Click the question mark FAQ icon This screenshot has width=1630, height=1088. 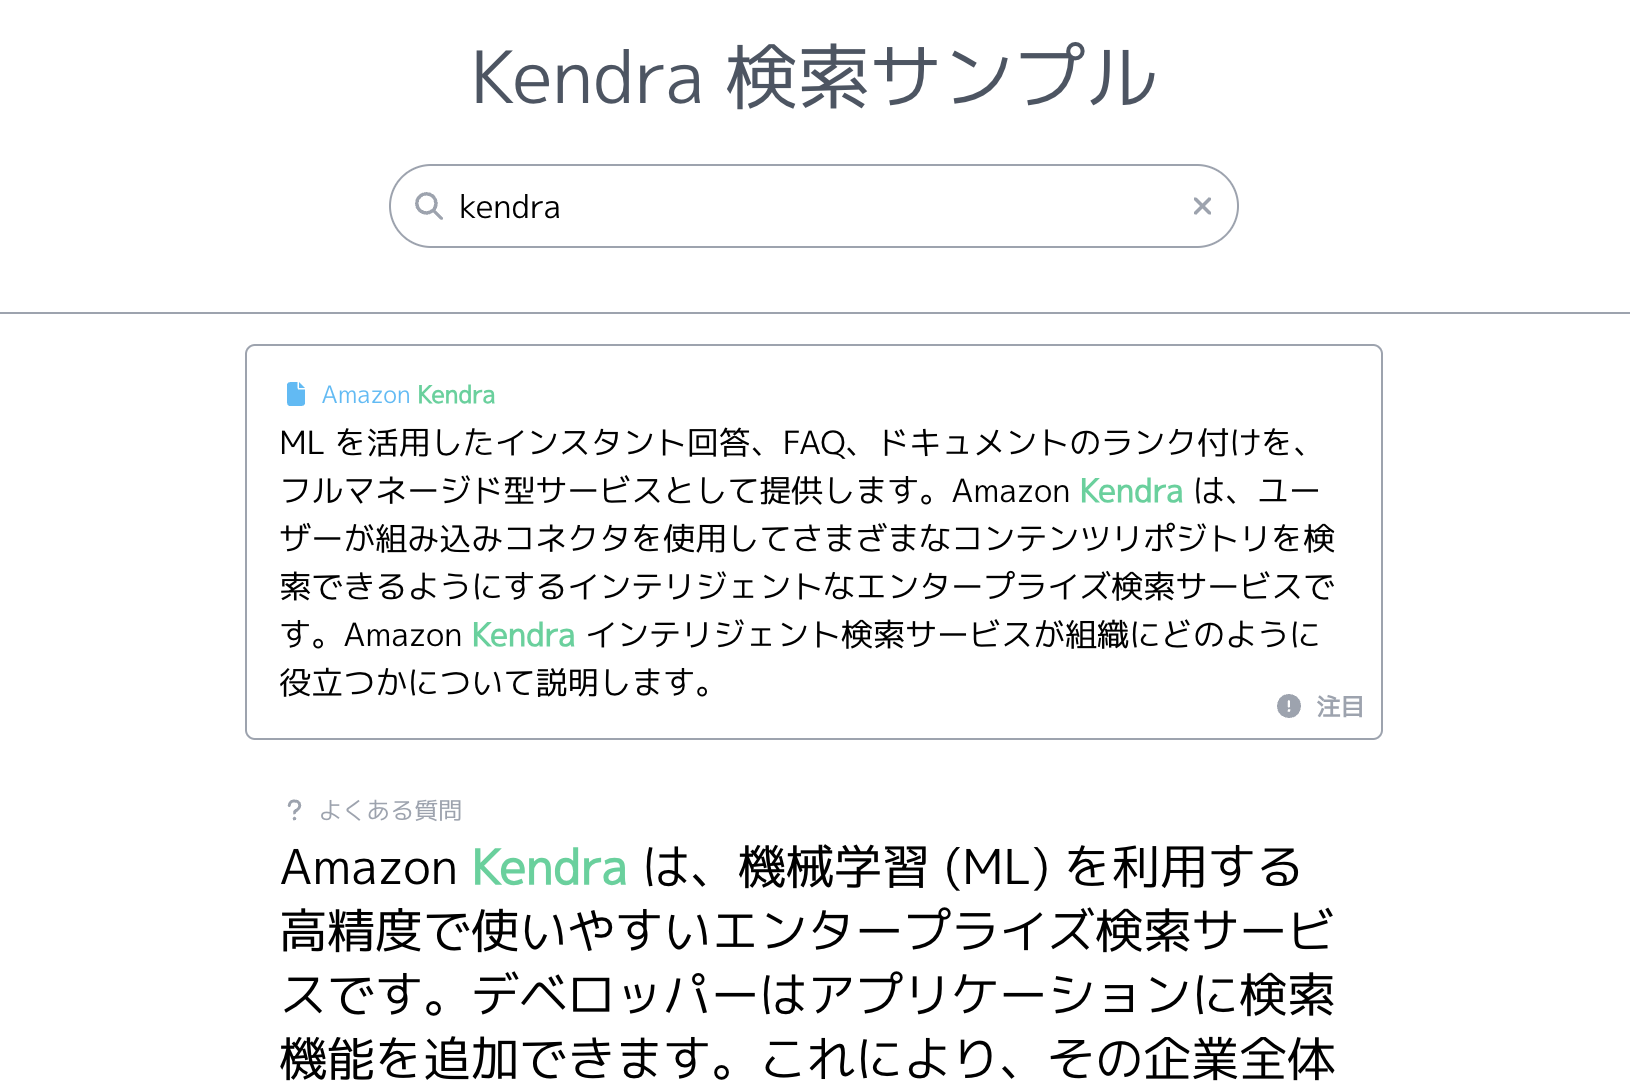click(294, 810)
